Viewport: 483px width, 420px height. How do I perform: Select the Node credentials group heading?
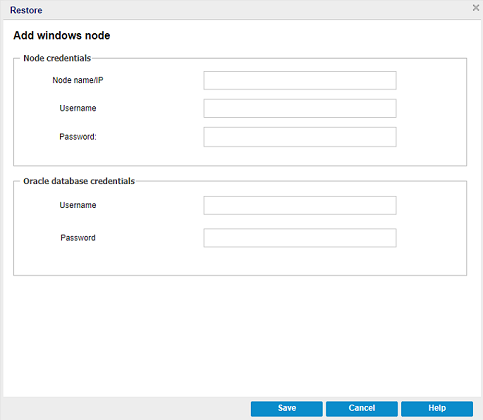coord(57,58)
